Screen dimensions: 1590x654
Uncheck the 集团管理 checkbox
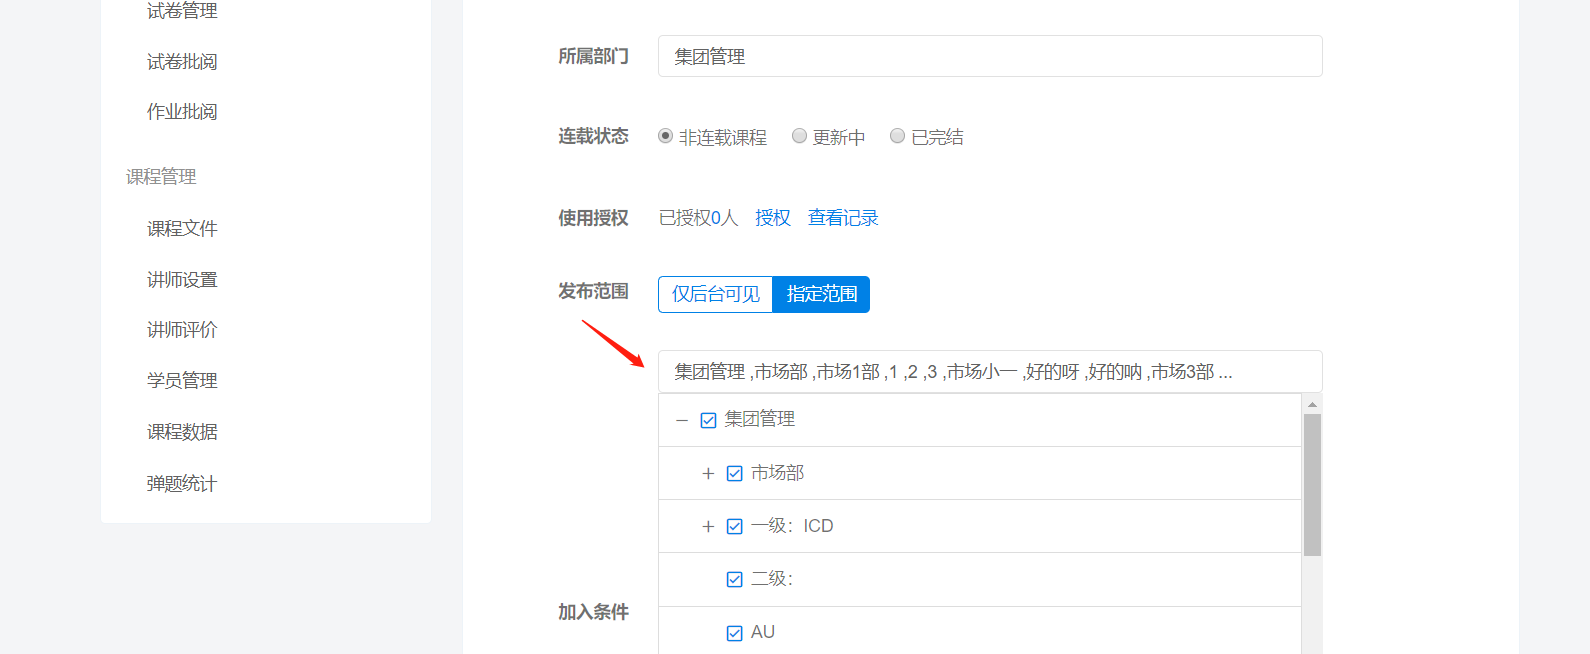click(709, 420)
